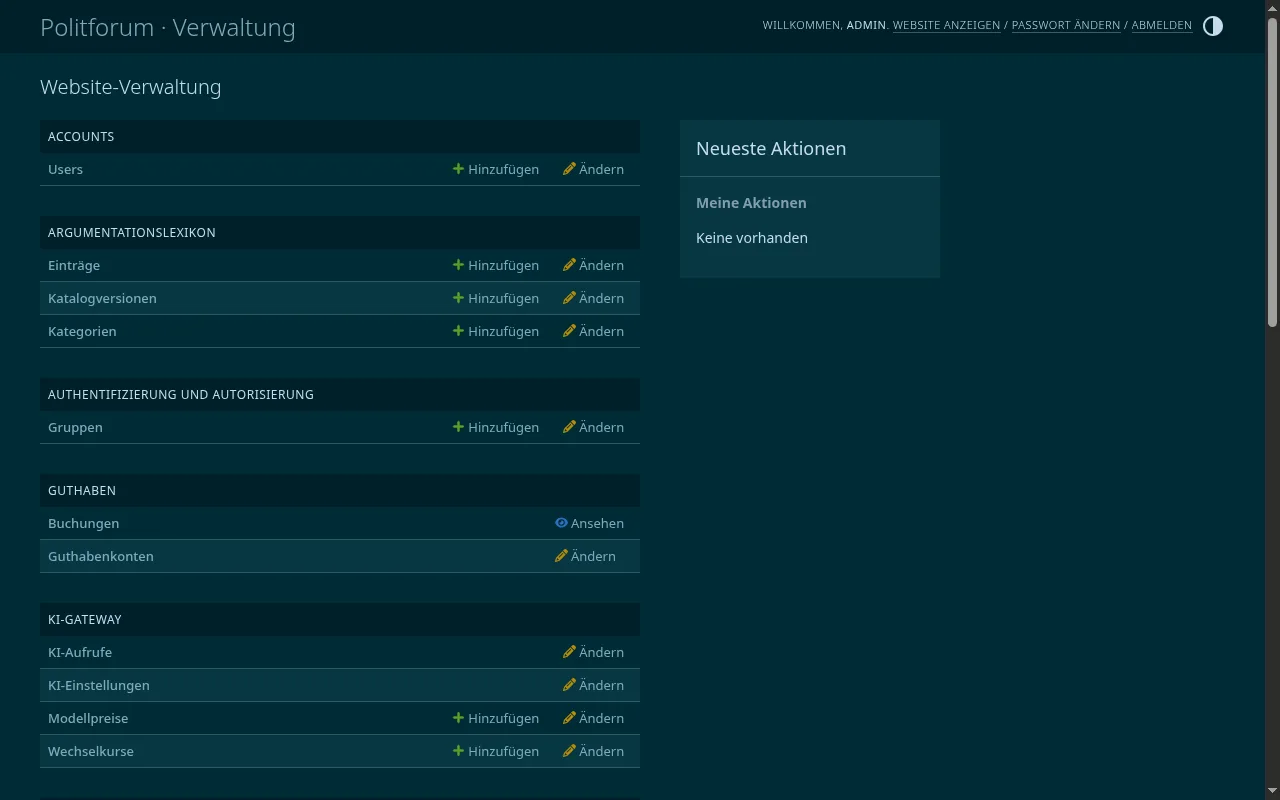
Task: Click Ändern for Gruppen
Action: tap(593, 427)
